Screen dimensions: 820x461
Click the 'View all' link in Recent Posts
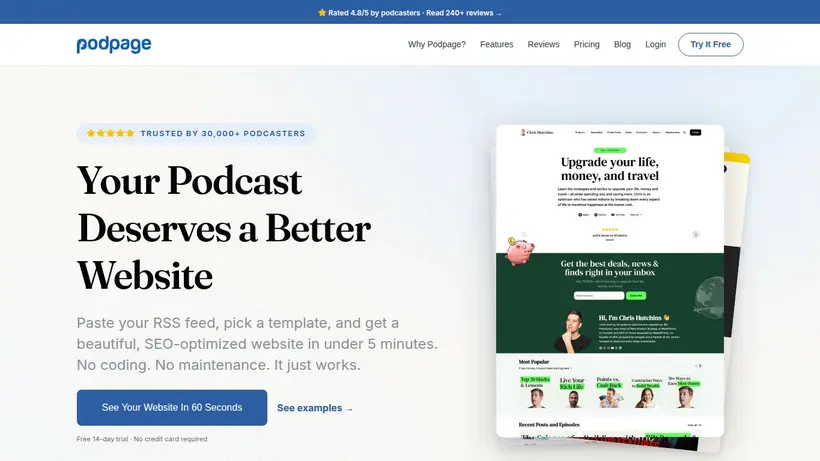[694, 425]
